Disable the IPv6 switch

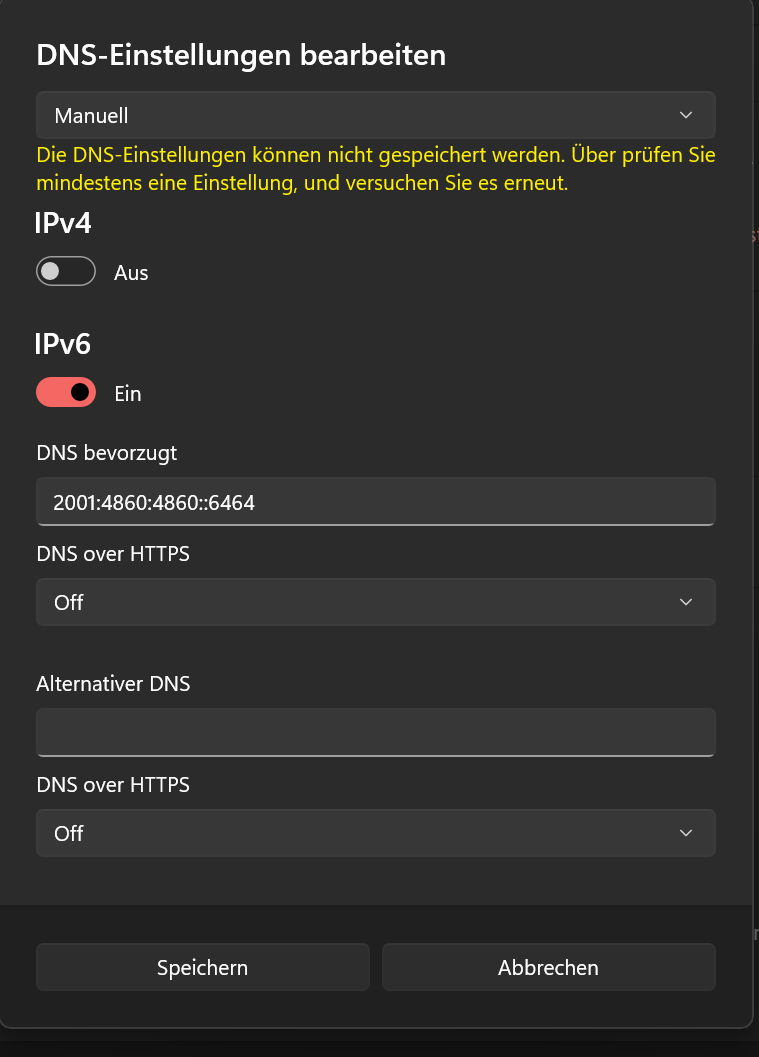pyautogui.click(x=66, y=393)
